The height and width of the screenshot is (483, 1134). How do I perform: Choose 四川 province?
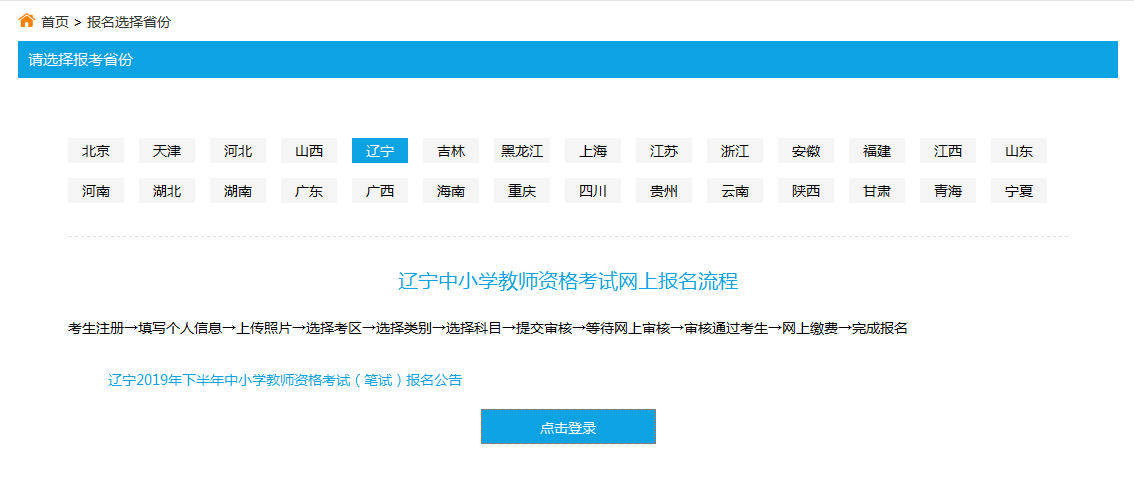click(x=593, y=191)
